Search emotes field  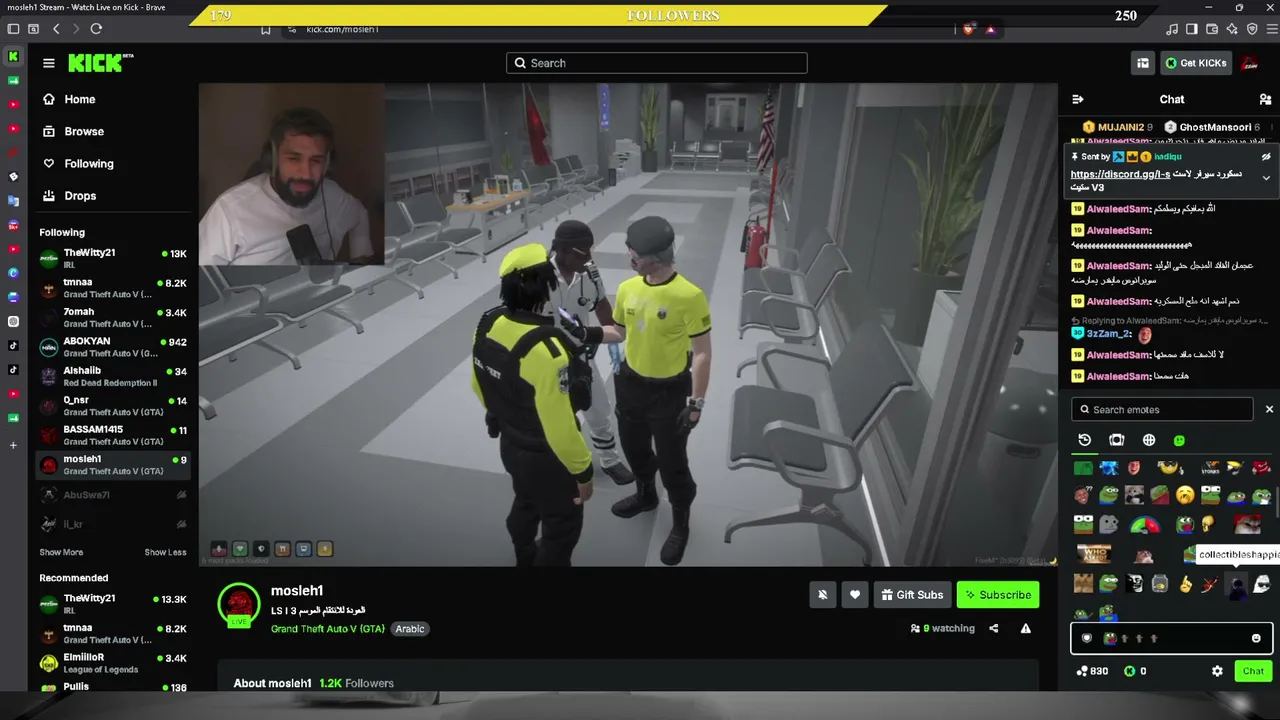click(x=1163, y=409)
